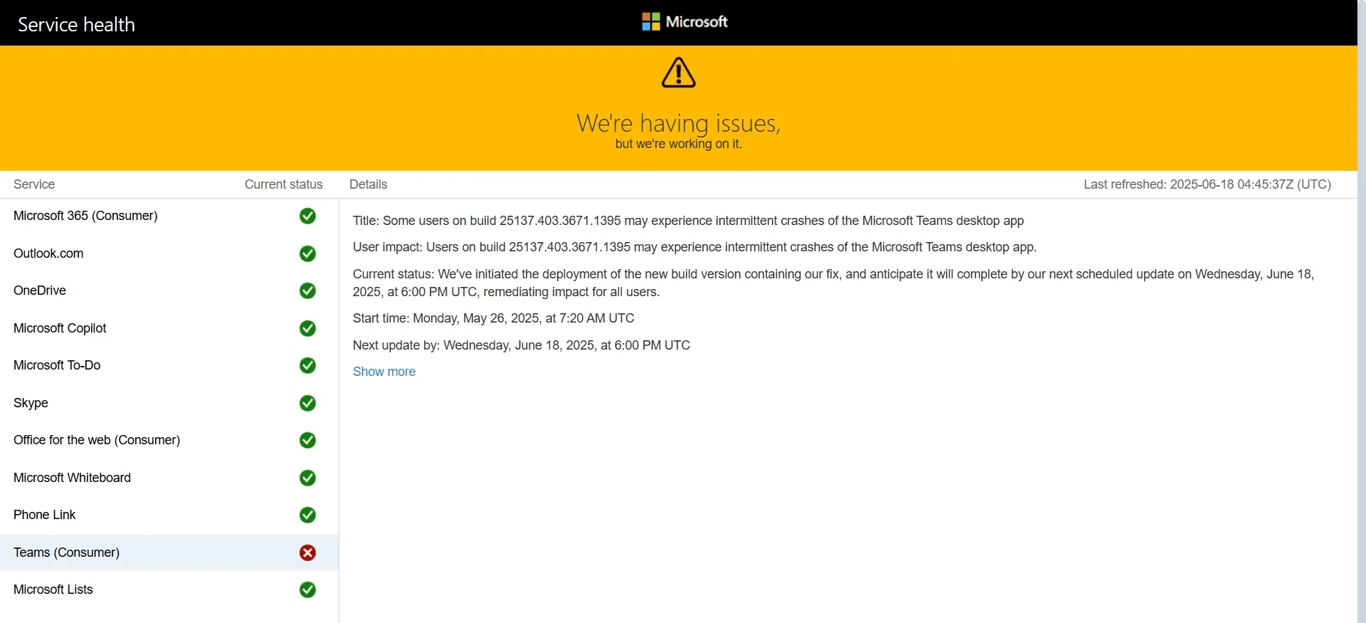The image size is (1366, 623).
Task: Click red error icon for Teams (Consumer)
Action: pos(308,553)
